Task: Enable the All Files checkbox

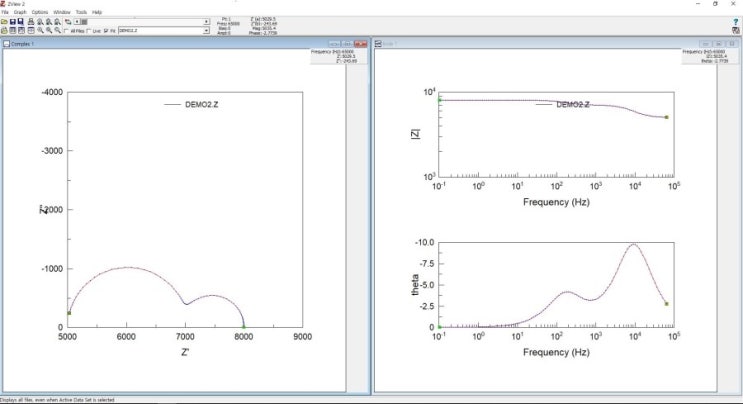Action: click(x=67, y=31)
